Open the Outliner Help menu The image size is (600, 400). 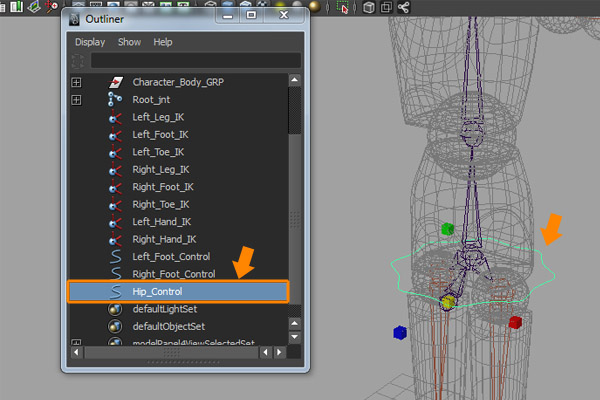click(163, 43)
